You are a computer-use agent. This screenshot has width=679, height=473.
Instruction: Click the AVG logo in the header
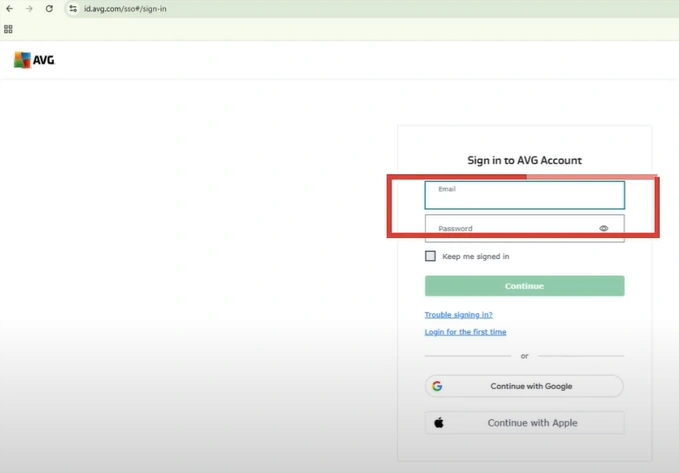click(x=35, y=60)
